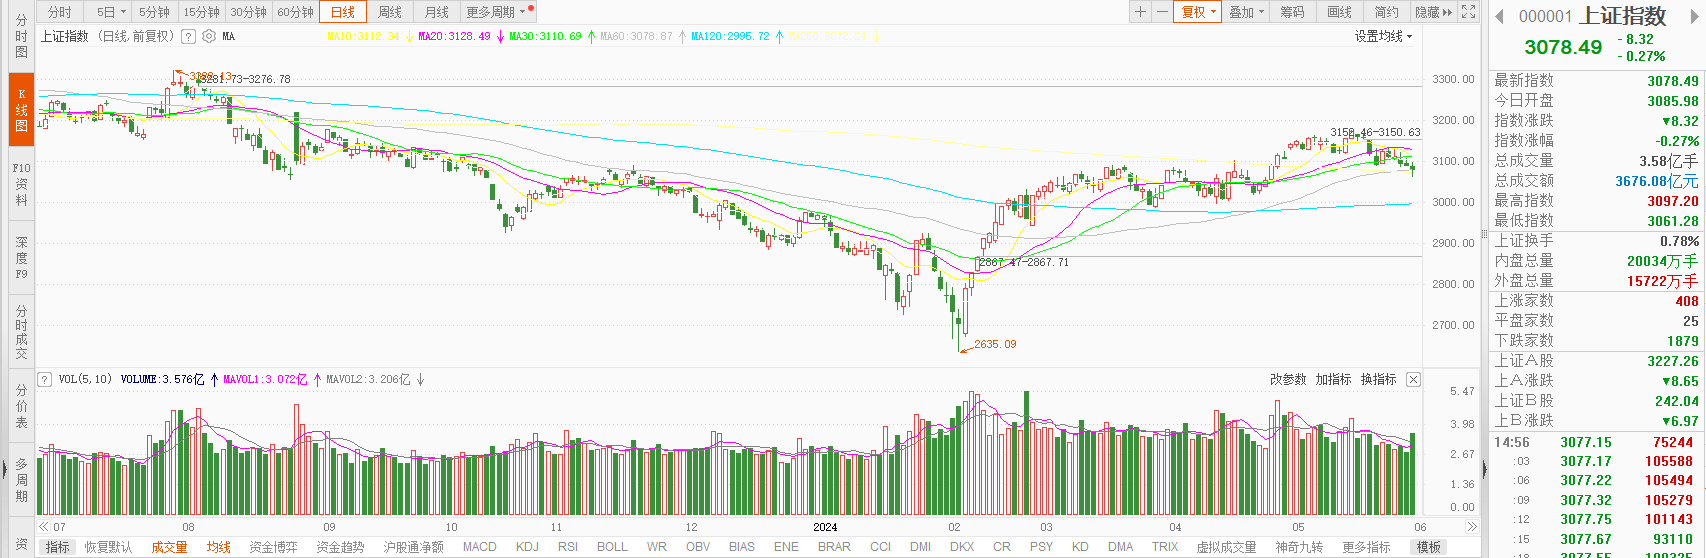
Task: Select 月线 monthly period tab
Action: point(437,12)
